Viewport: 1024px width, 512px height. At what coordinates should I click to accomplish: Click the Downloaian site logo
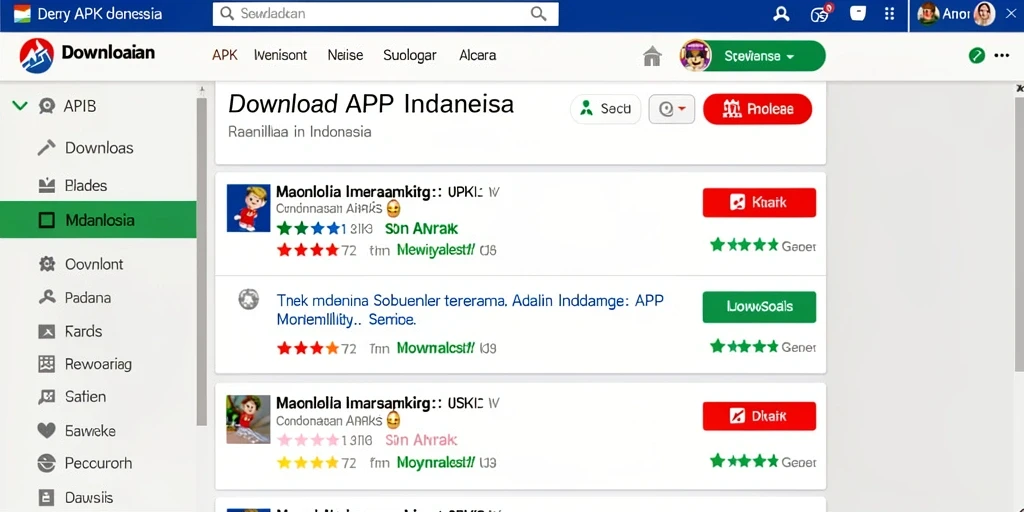(x=37, y=56)
